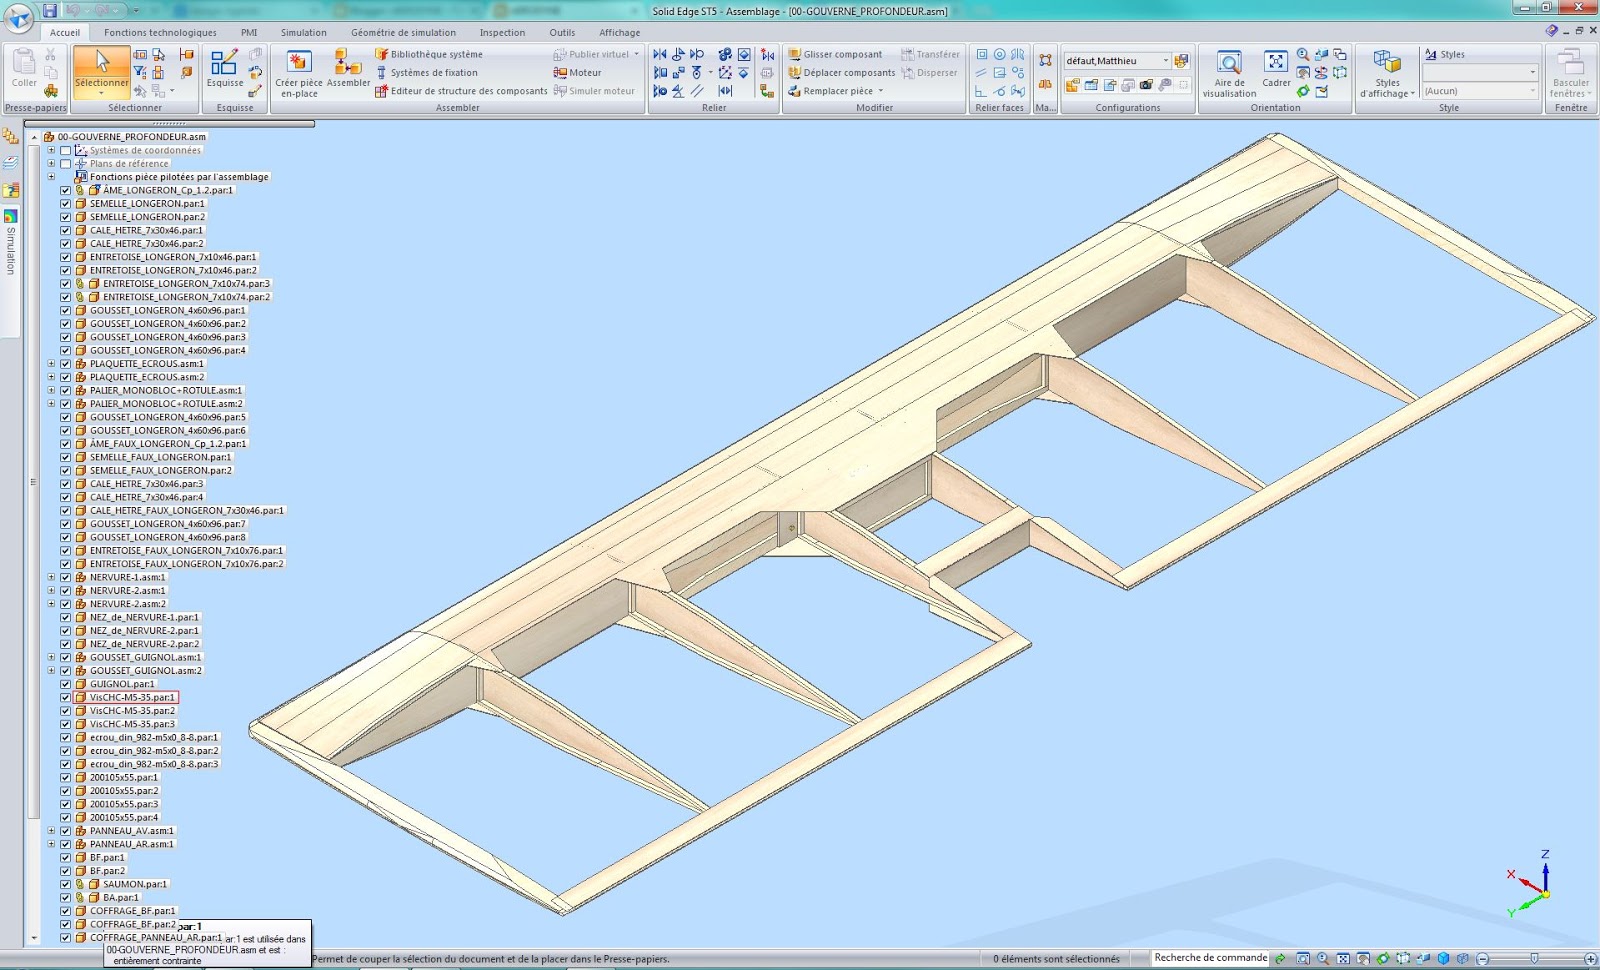Click the Help icon in the title area
The height and width of the screenshot is (970, 1600).
tap(1551, 31)
